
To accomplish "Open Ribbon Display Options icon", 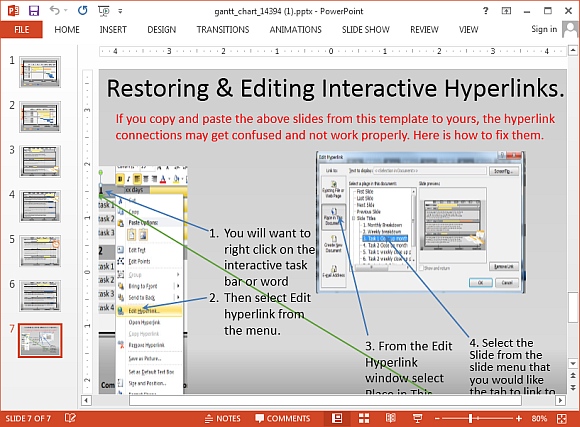I will click(506, 11).
